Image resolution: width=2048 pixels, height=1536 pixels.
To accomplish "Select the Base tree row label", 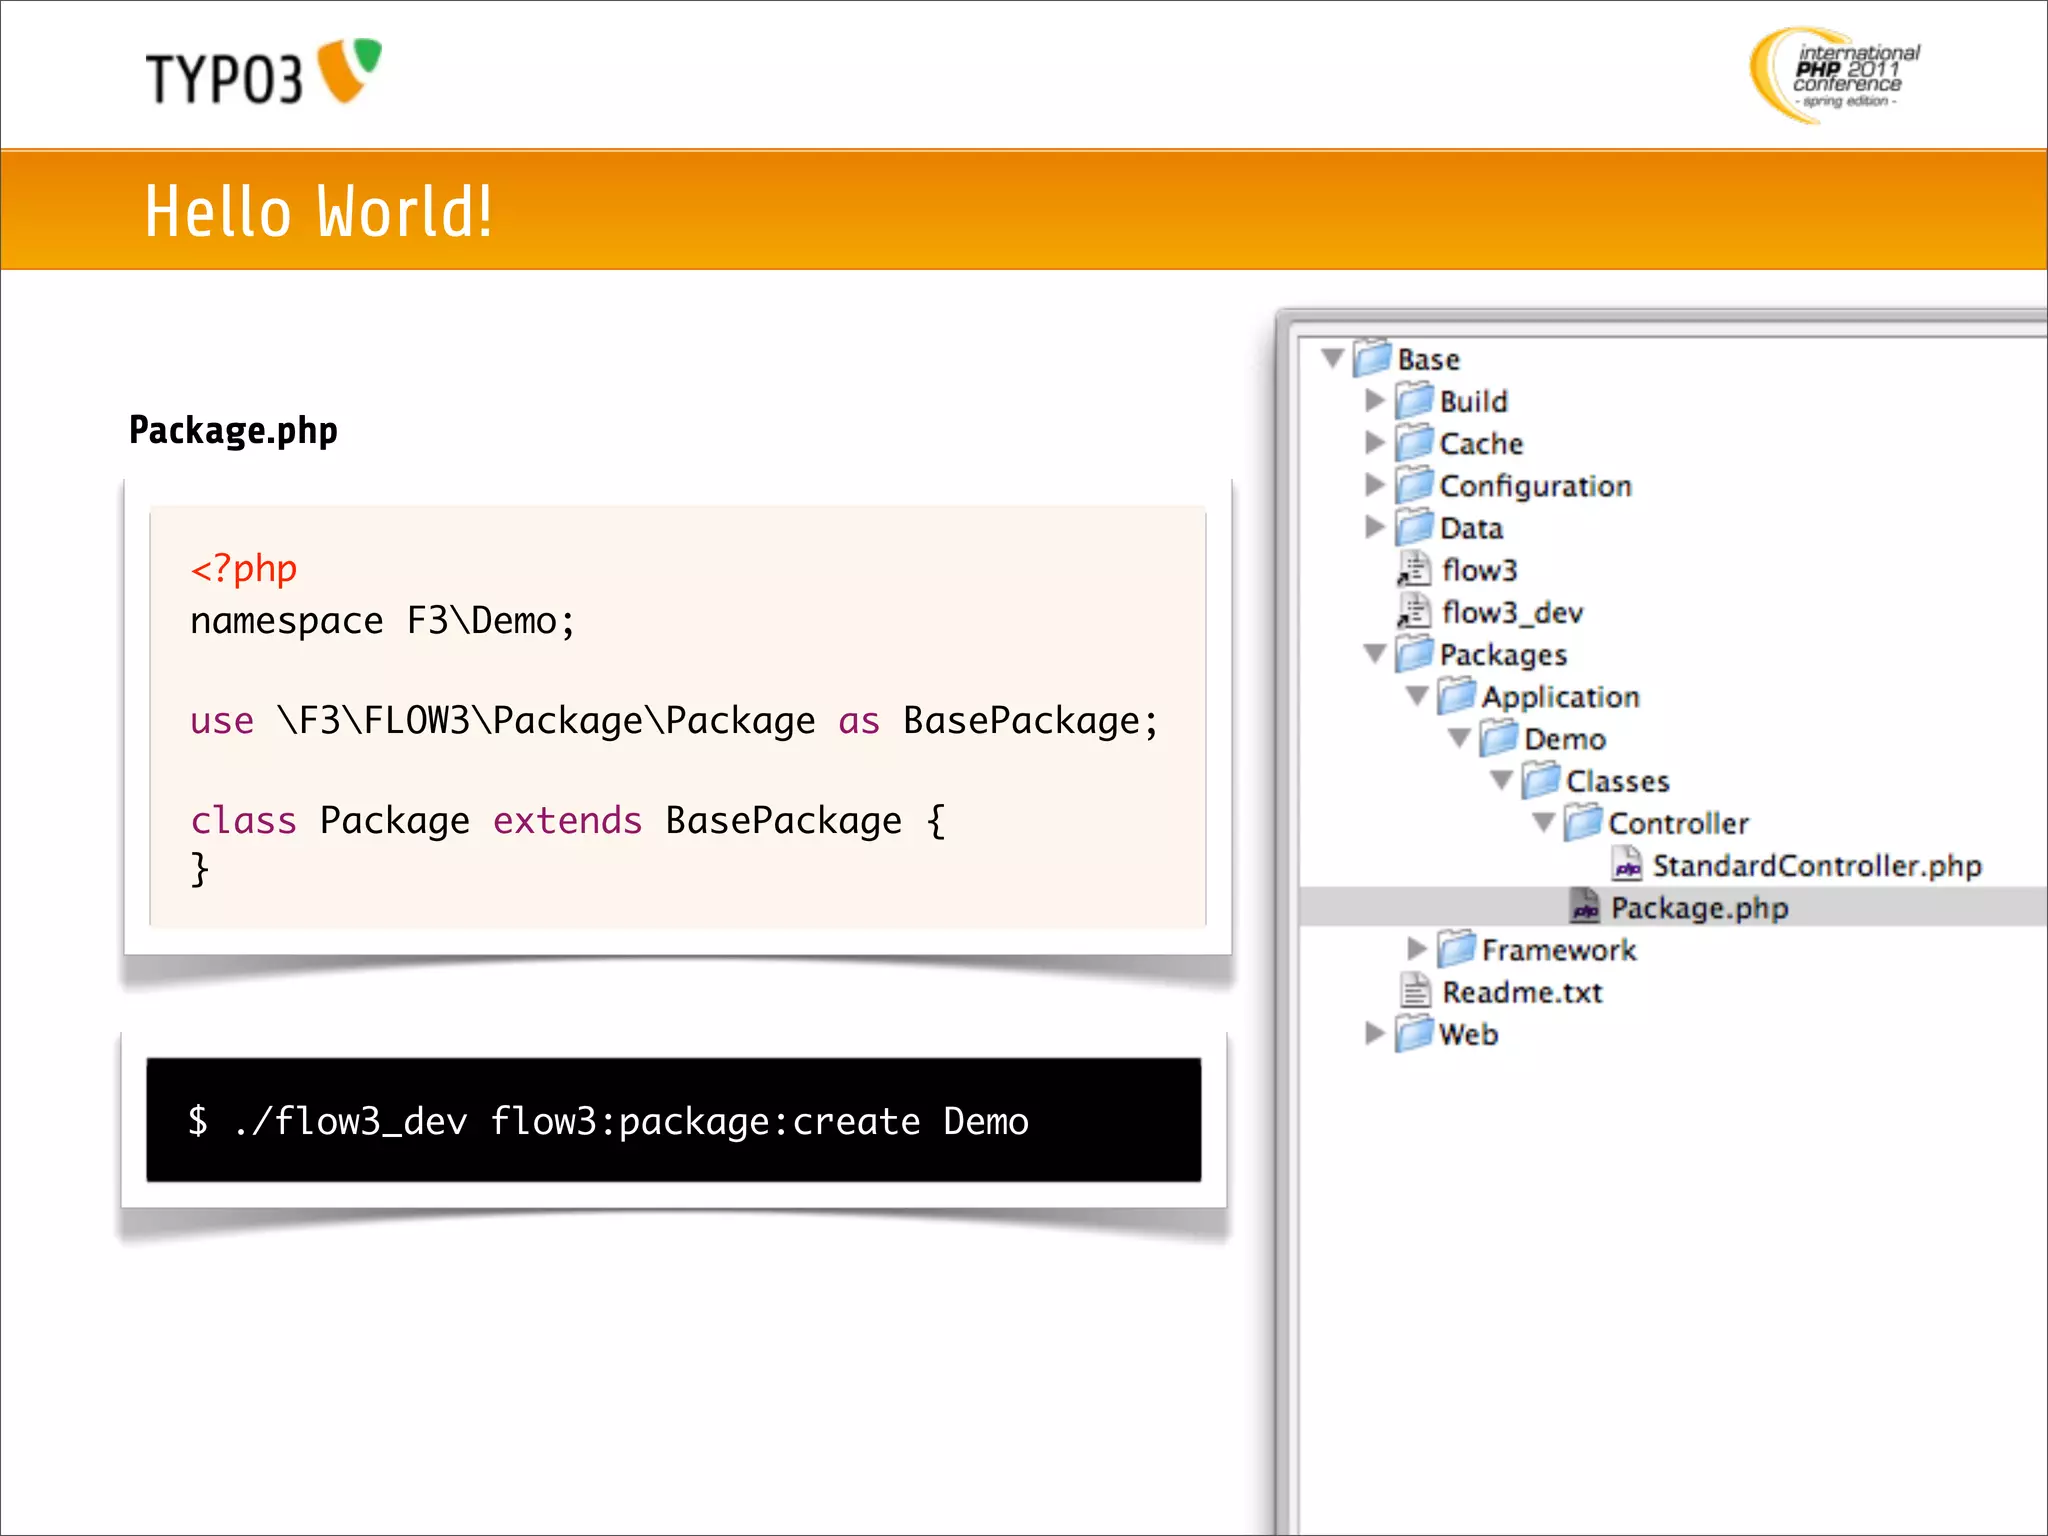I will pos(1428,359).
